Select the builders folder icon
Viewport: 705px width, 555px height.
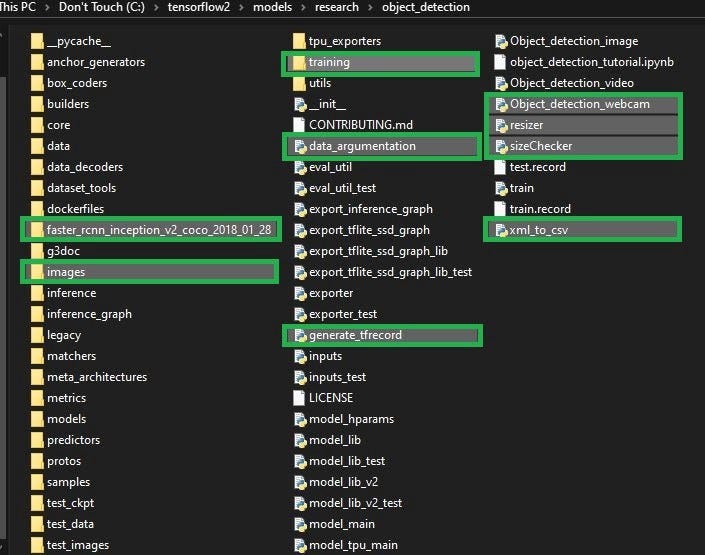37,104
